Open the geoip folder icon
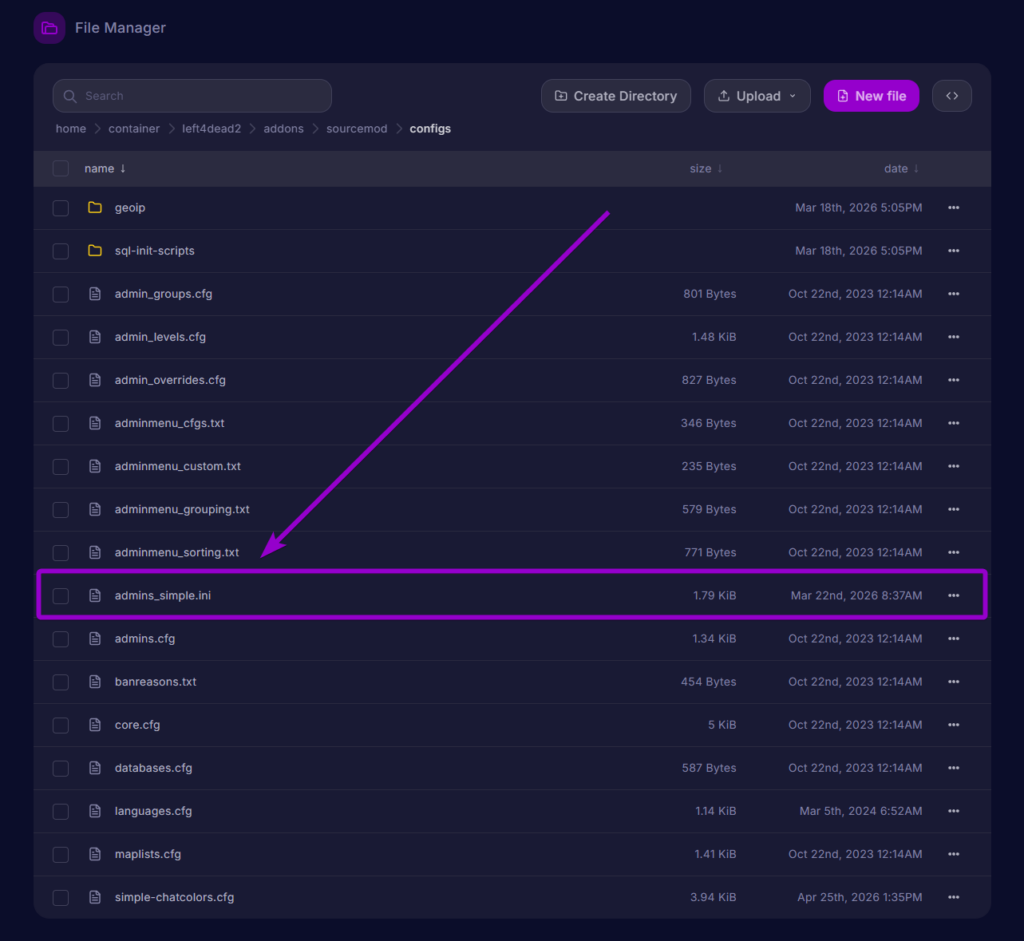Image resolution: width=1024 pixels, height=941 pixels. click(x=95, y=207)
